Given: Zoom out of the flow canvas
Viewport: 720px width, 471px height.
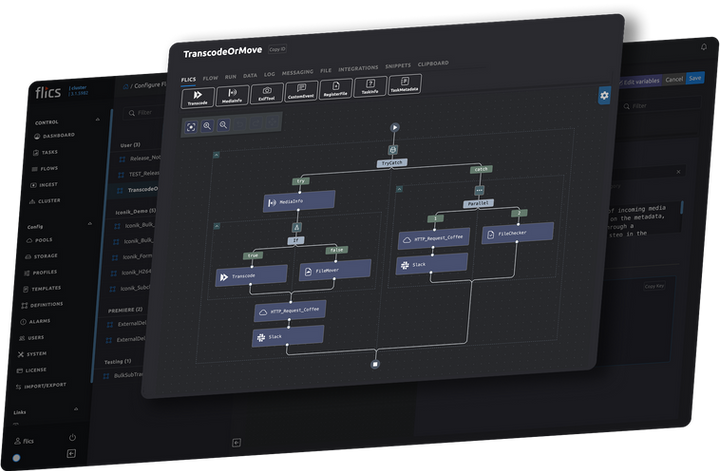Looking at the screenshot, I should 223,124.
